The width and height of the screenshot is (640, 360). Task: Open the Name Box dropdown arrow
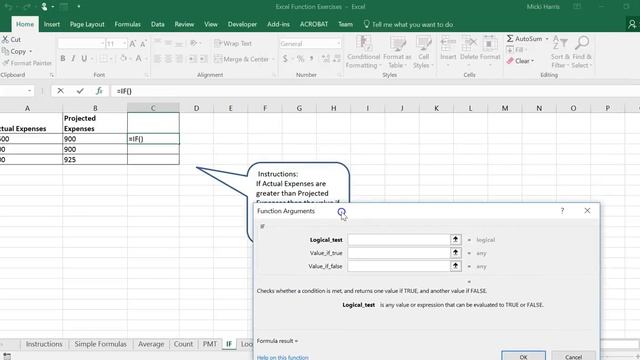29,91
